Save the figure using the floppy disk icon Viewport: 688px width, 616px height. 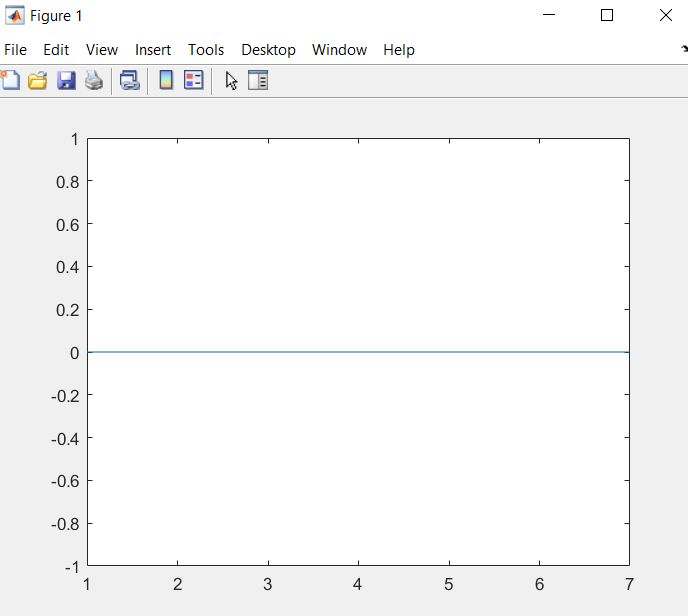(x=66, y=81)
